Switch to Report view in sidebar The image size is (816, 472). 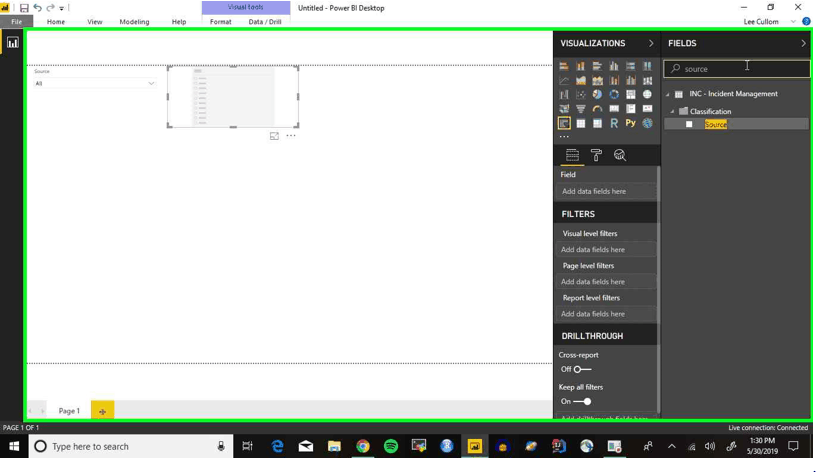click(12, 43)
